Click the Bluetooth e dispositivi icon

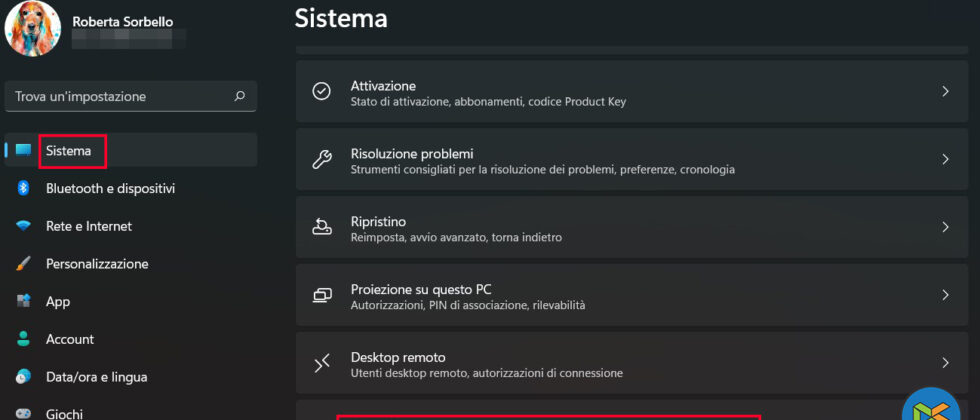coord(23,188)
